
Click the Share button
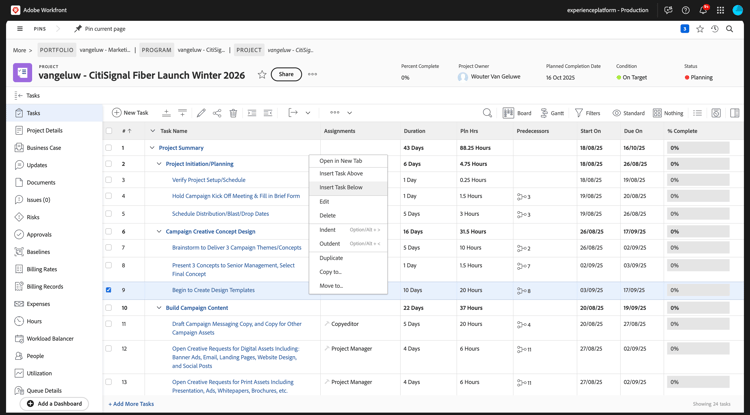(286, 74)
